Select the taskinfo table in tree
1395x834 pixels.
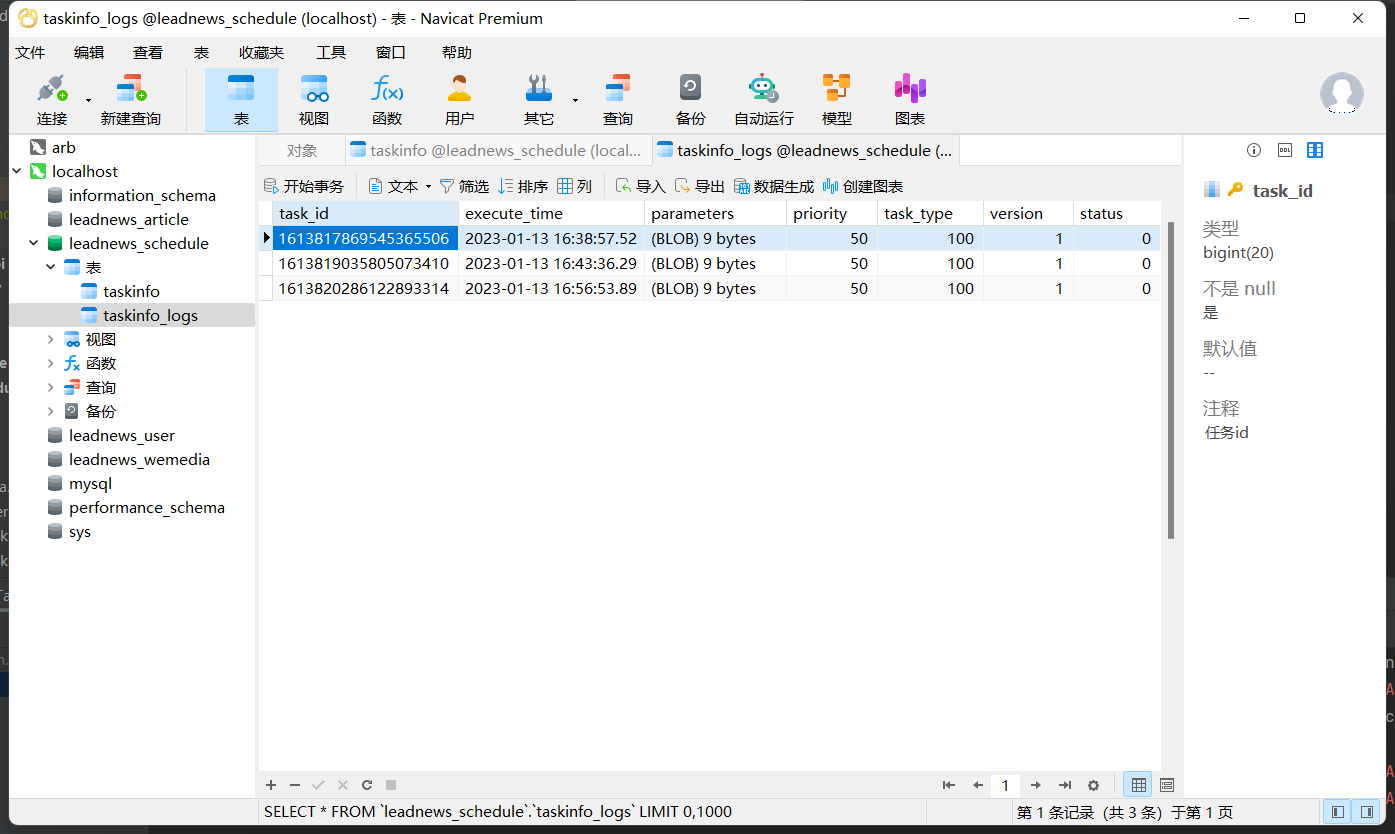tap(131, 291)
